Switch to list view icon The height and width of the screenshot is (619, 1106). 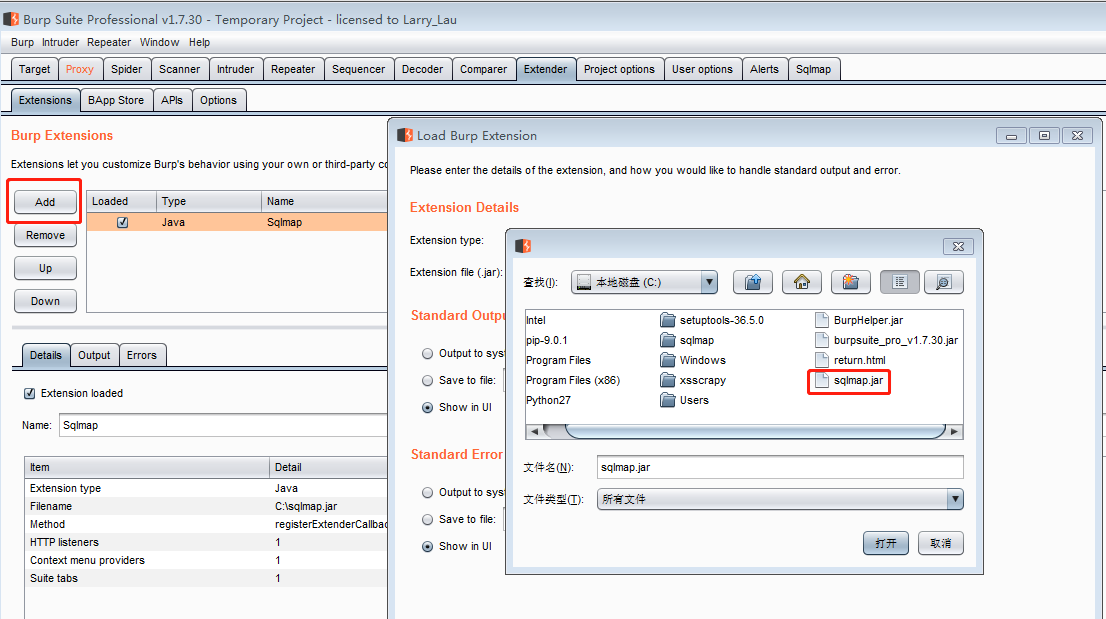899,283
